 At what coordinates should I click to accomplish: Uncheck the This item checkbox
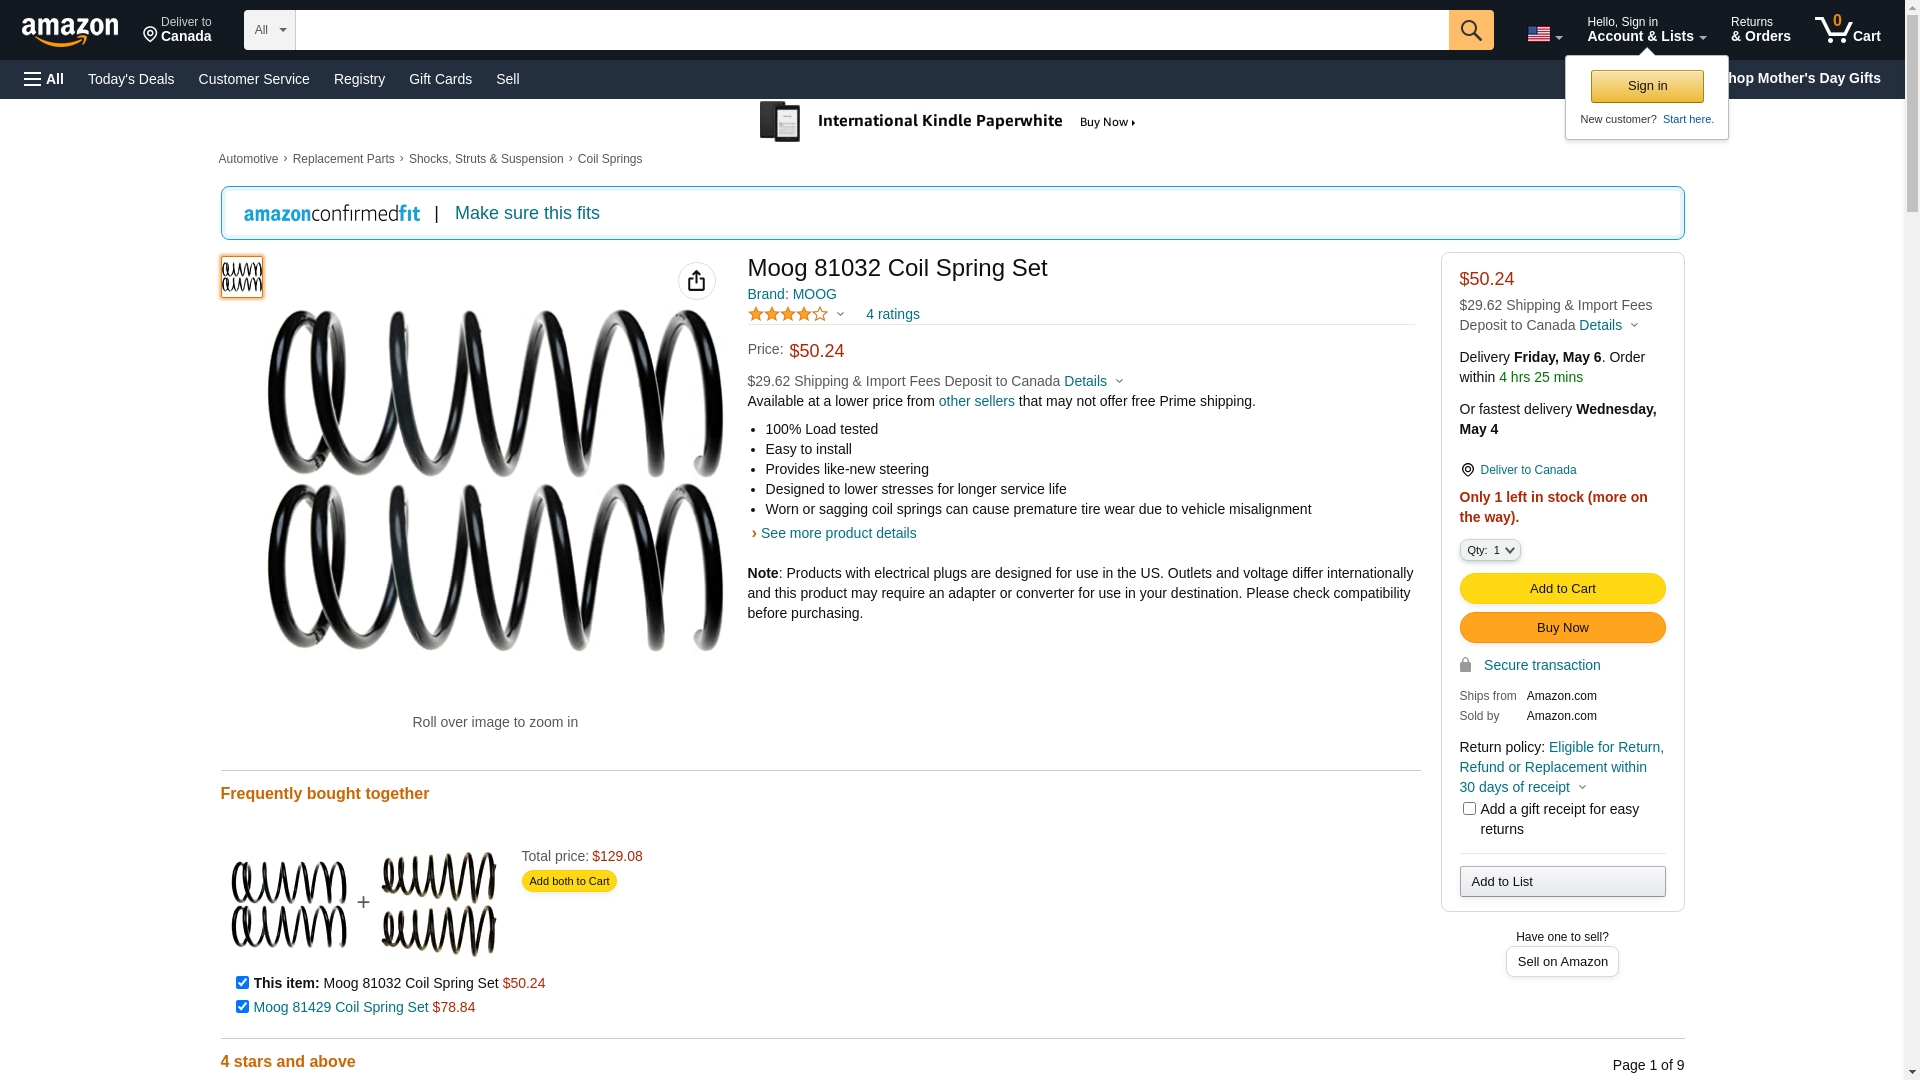(242, 982)
